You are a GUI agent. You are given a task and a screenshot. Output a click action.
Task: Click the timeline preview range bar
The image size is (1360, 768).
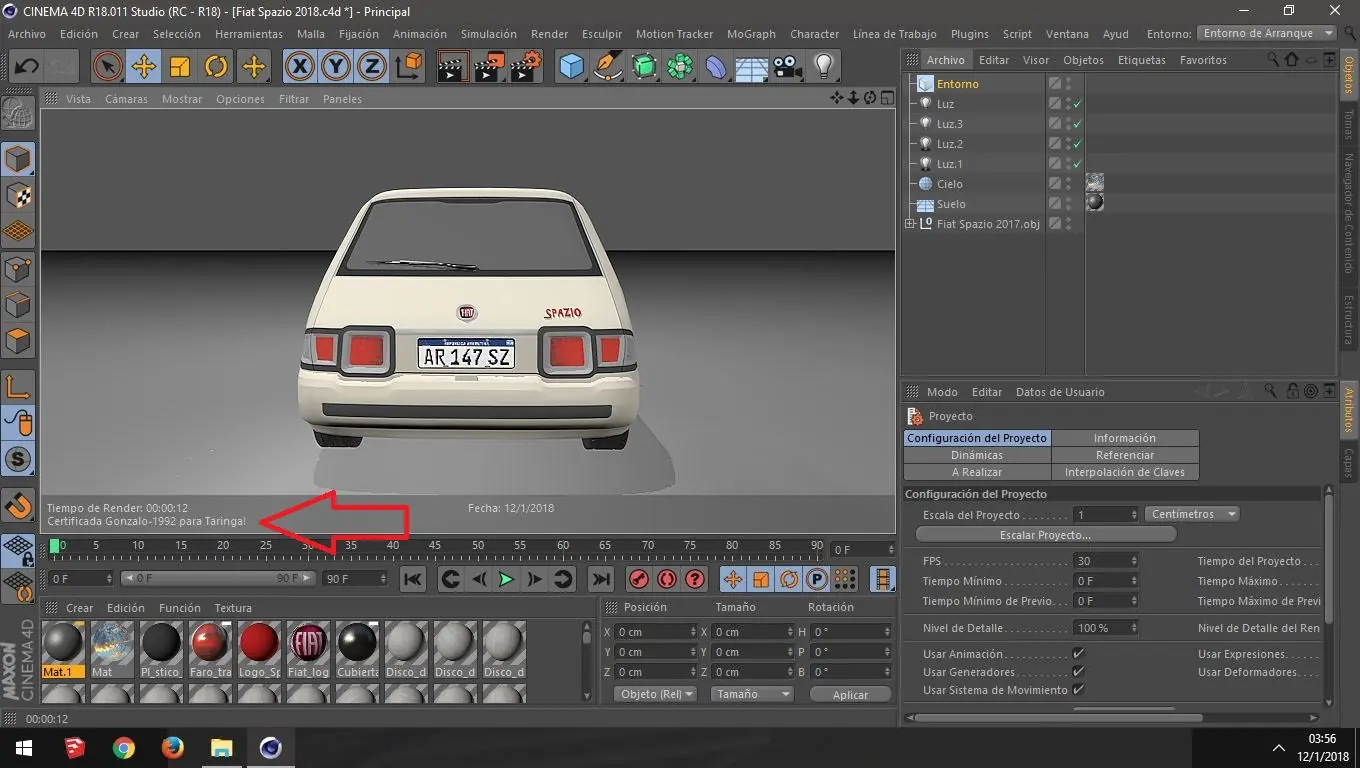216,578
